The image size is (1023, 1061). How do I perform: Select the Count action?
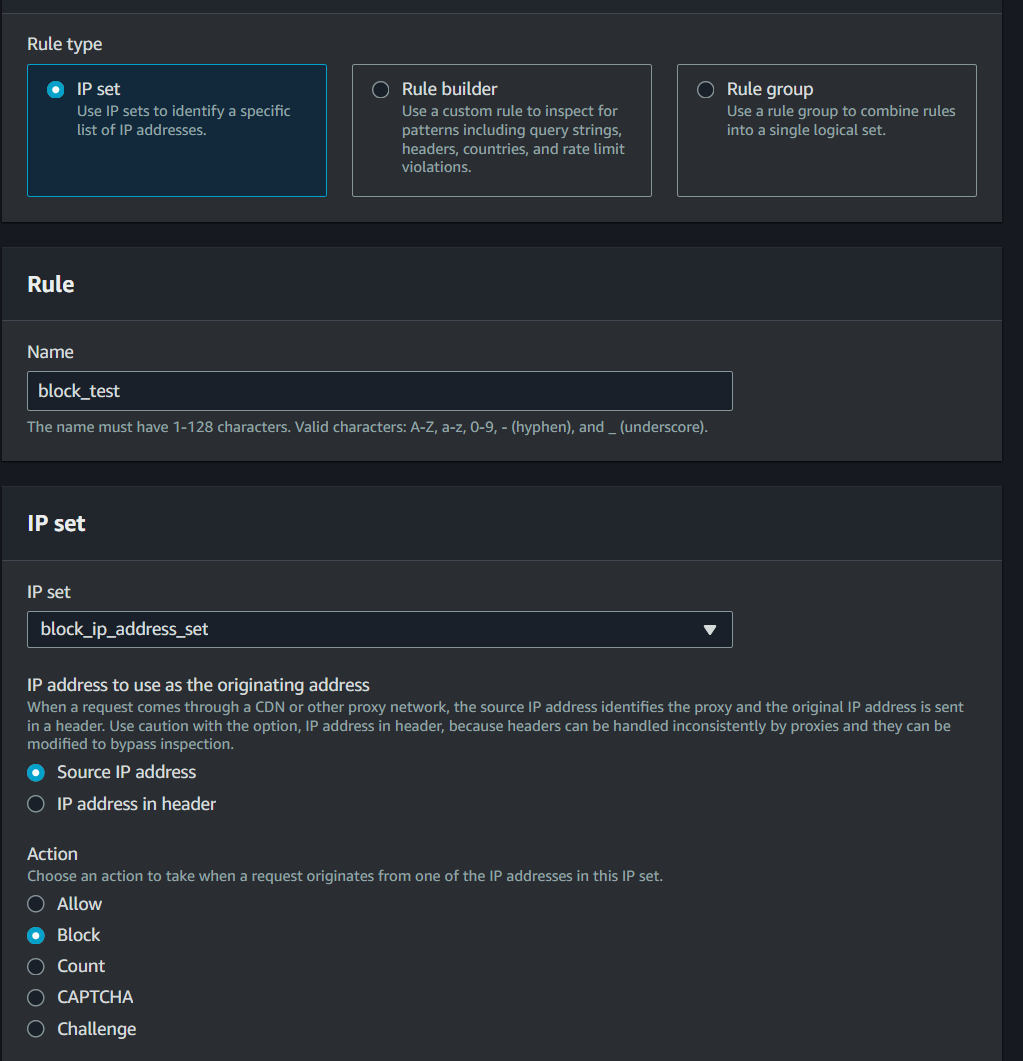click(x=35, y=965)
